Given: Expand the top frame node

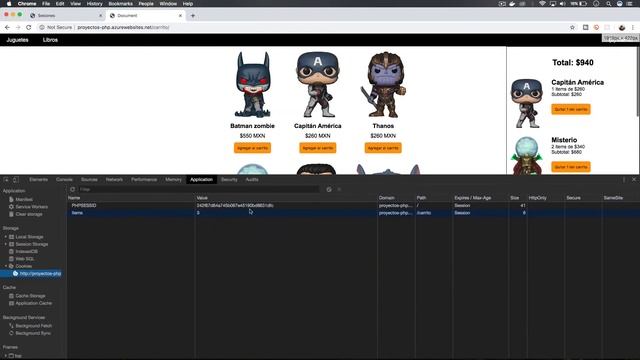Looking at the screenshot, I should click(x=6, y=356).
